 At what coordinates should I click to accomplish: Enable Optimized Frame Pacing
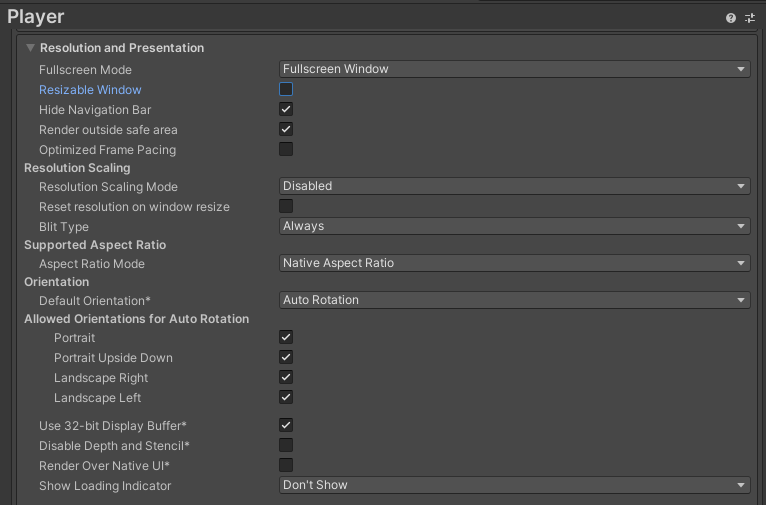click(286, 149)
